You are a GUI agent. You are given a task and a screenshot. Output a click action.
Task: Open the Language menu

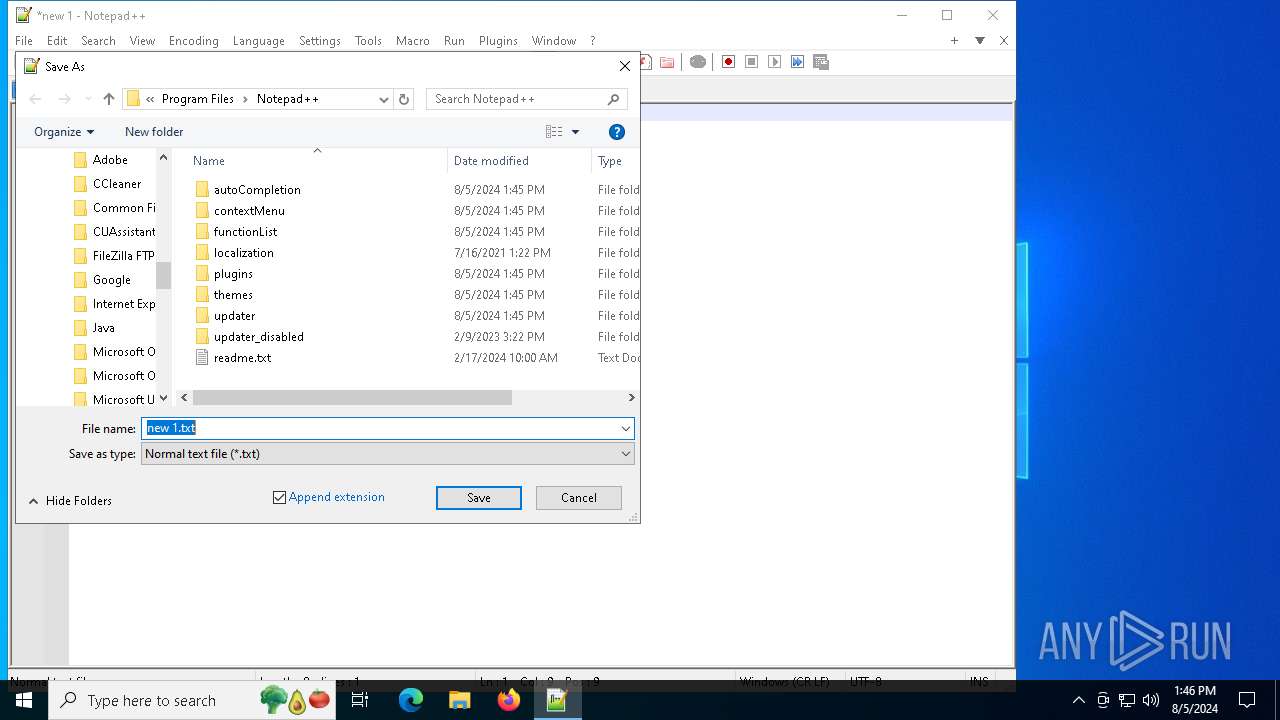tap(259, 41)
